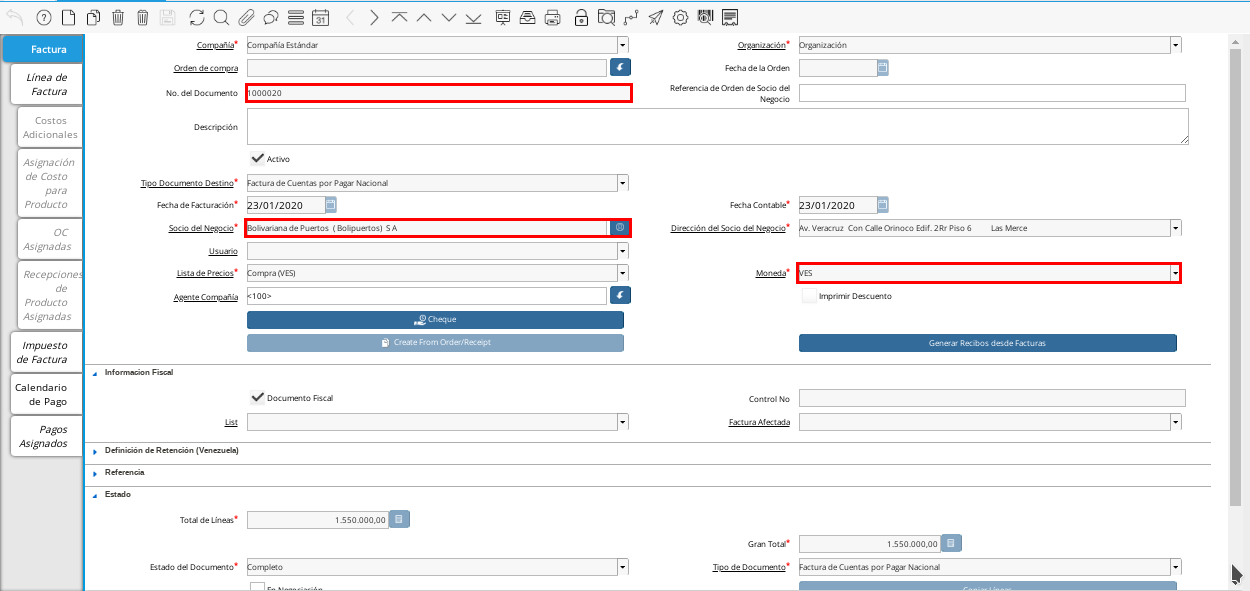Click the lock record icon

[581, 17]
